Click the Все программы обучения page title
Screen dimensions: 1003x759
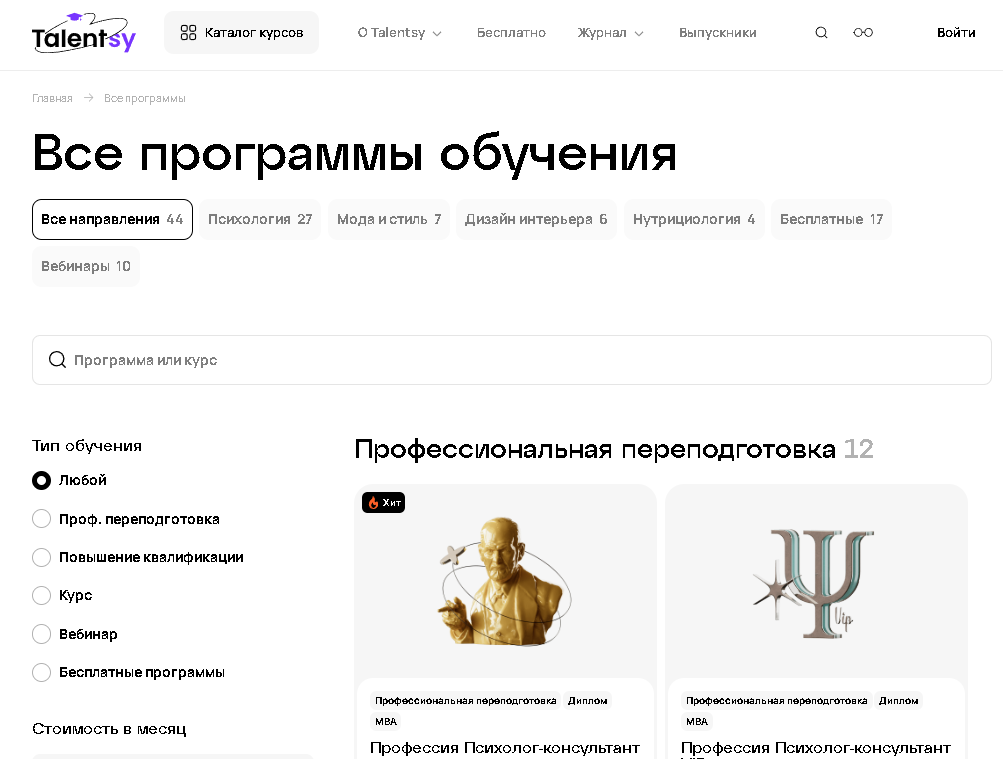354,153
